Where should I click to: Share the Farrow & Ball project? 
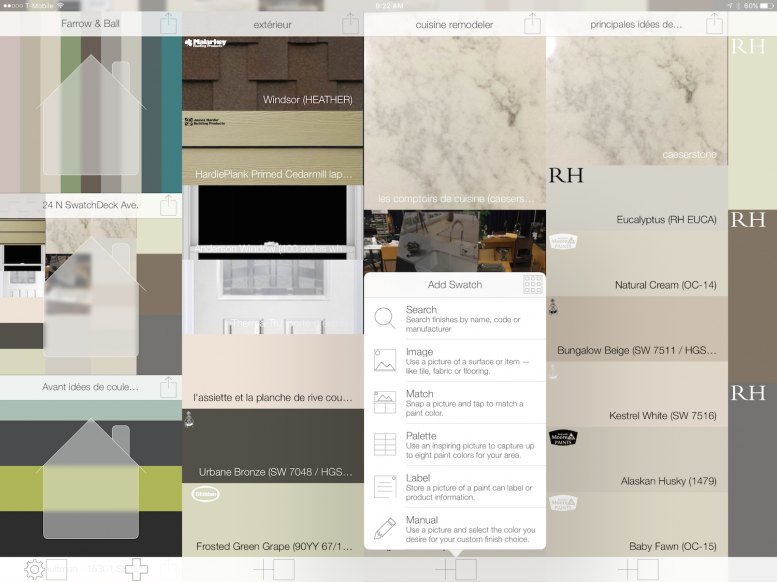[168, 23]
